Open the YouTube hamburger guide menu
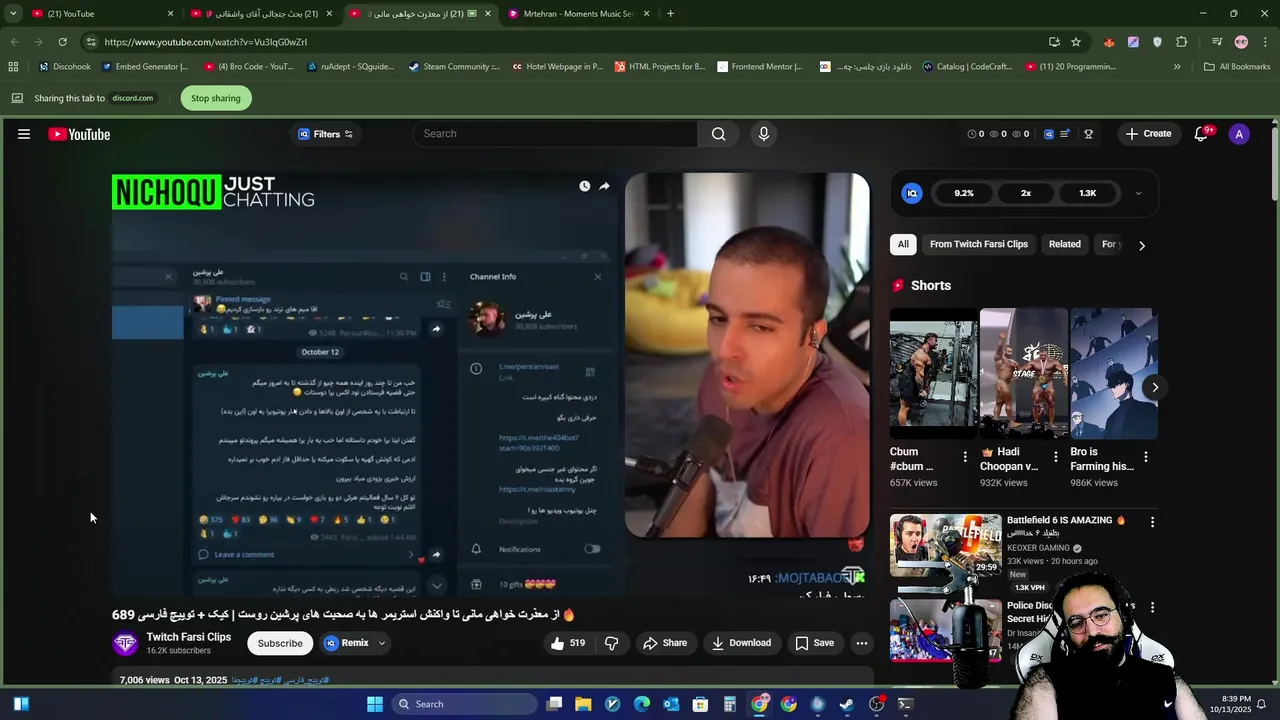This screenshot has height=720, width=1280. pyautogui.click(x=24, y=134)
